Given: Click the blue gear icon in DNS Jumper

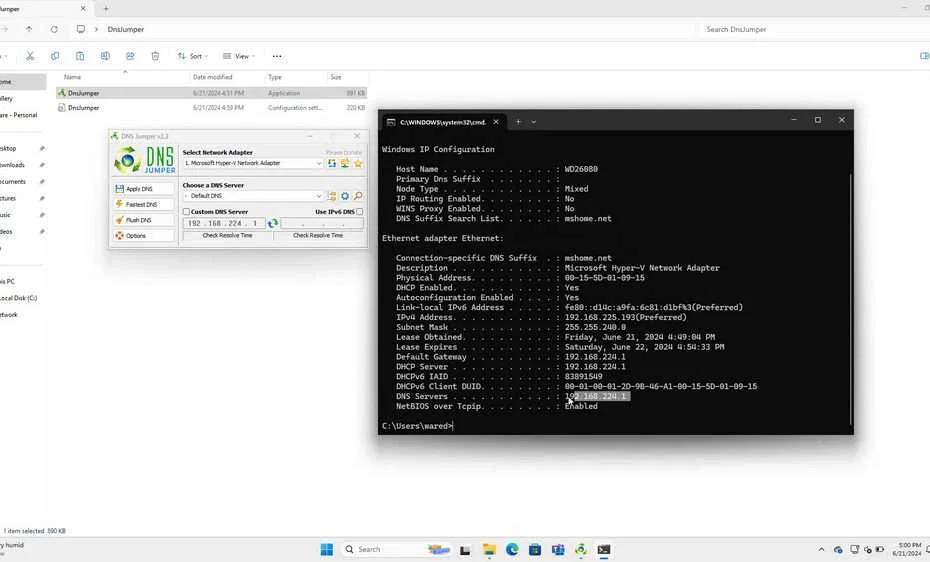Looking at the screenshot, I should point(345,196).
